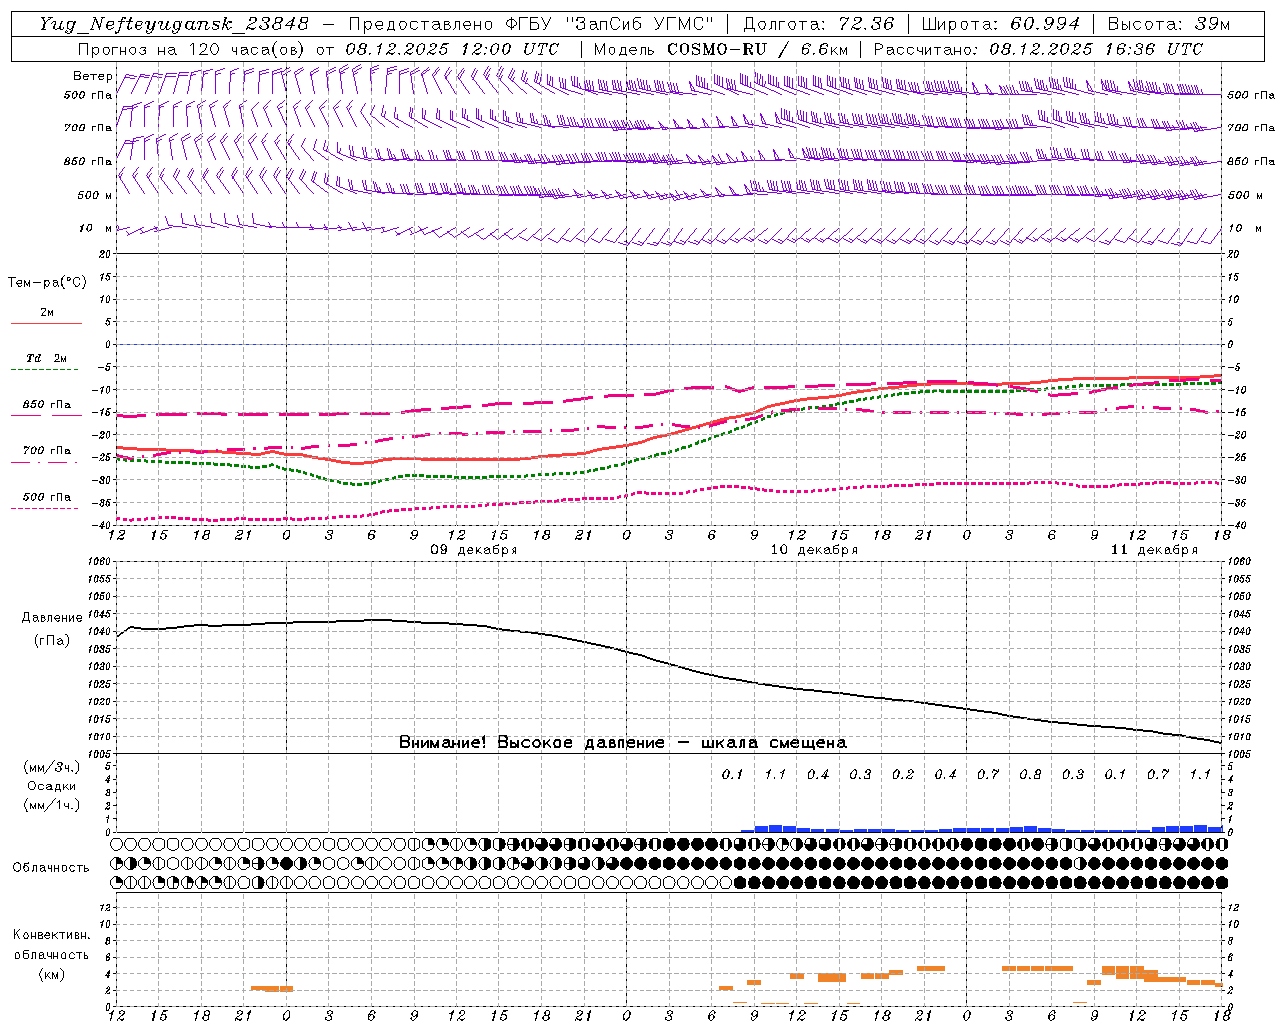Viewport: 1280px width, 1024px height.
Task: Click the 0.8 precipitation value
Action: coord(1030,774)
